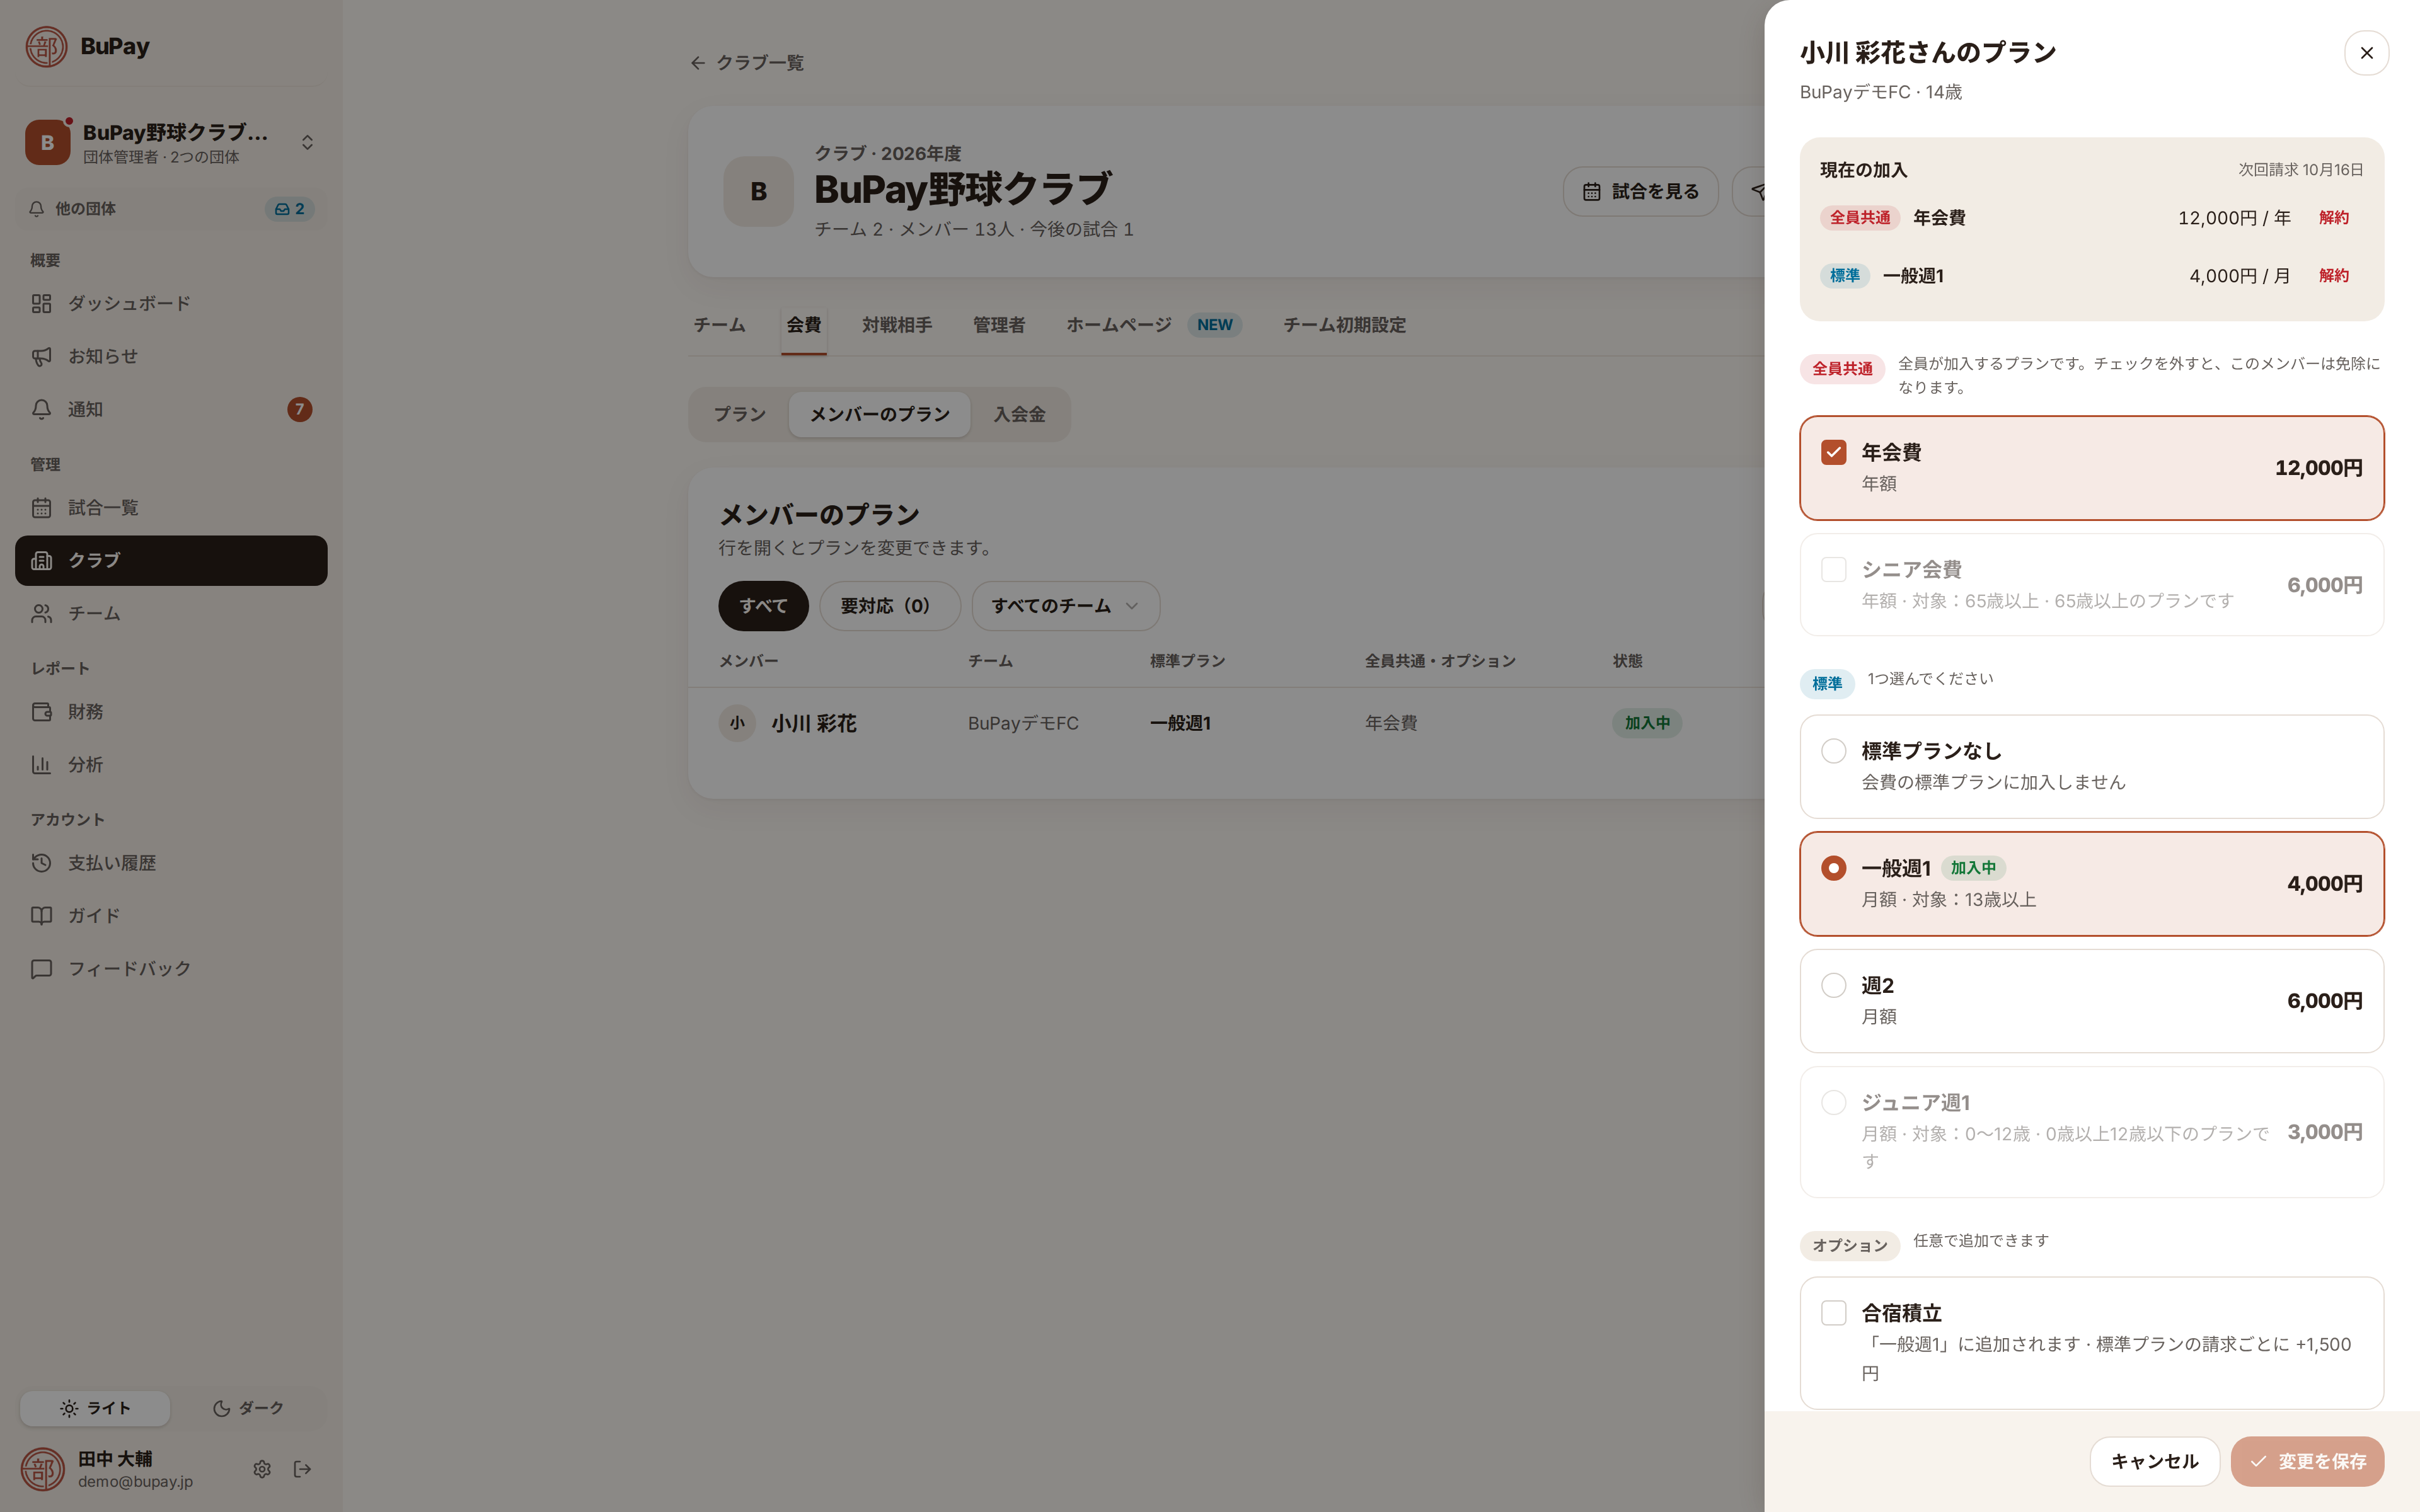Select the 要対応 (0) filter chip
This screenshot has height=1512, width=2420.
click(x=889, y=606)
